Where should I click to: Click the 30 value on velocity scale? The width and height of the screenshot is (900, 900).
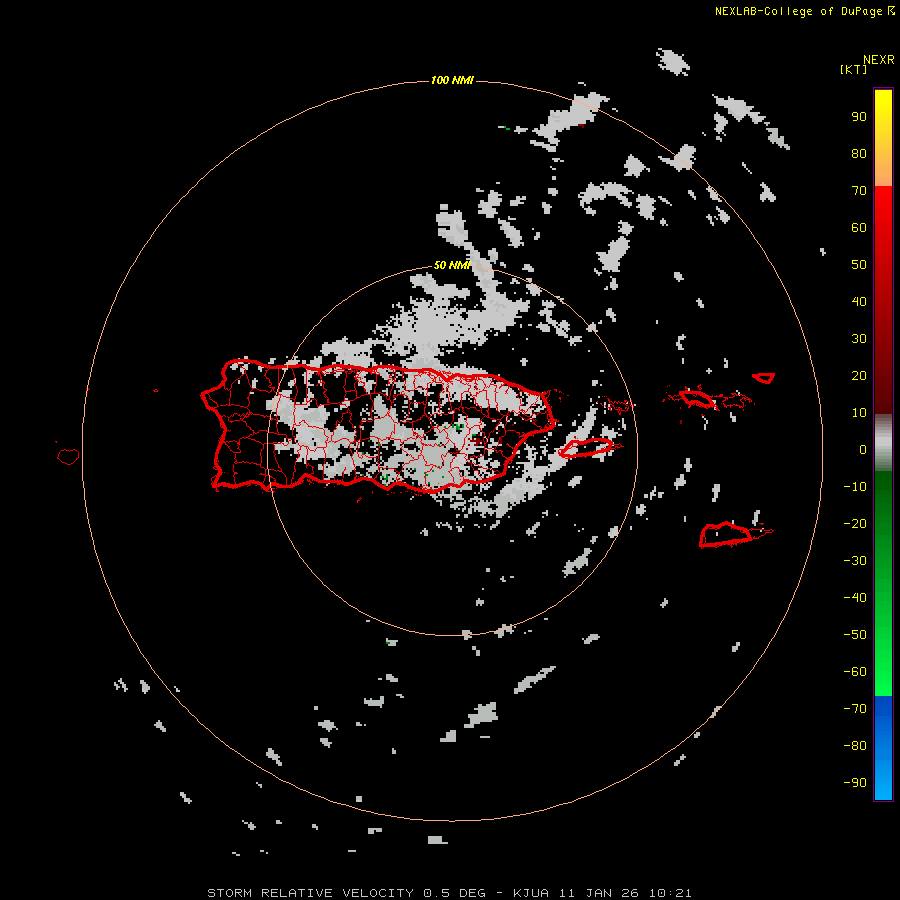click(859, 339)
